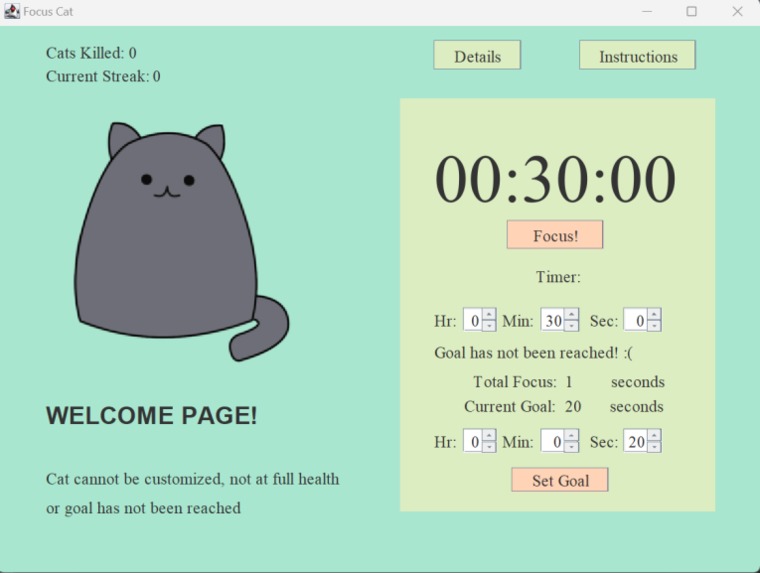Viewport: 760px width, 573px height.
Task: Open the Instructions page
Action: pyautogui.click(x=637, y=55)
